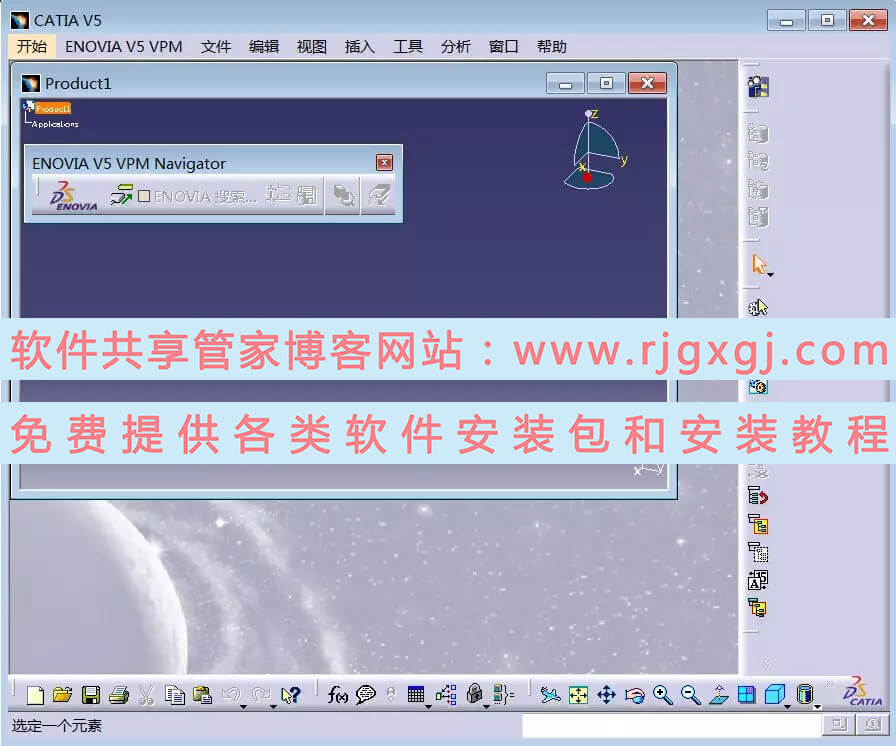This screenshot has width=896, height=746.
Task: Open the 编辑 menu
Action: click(263, 46)
